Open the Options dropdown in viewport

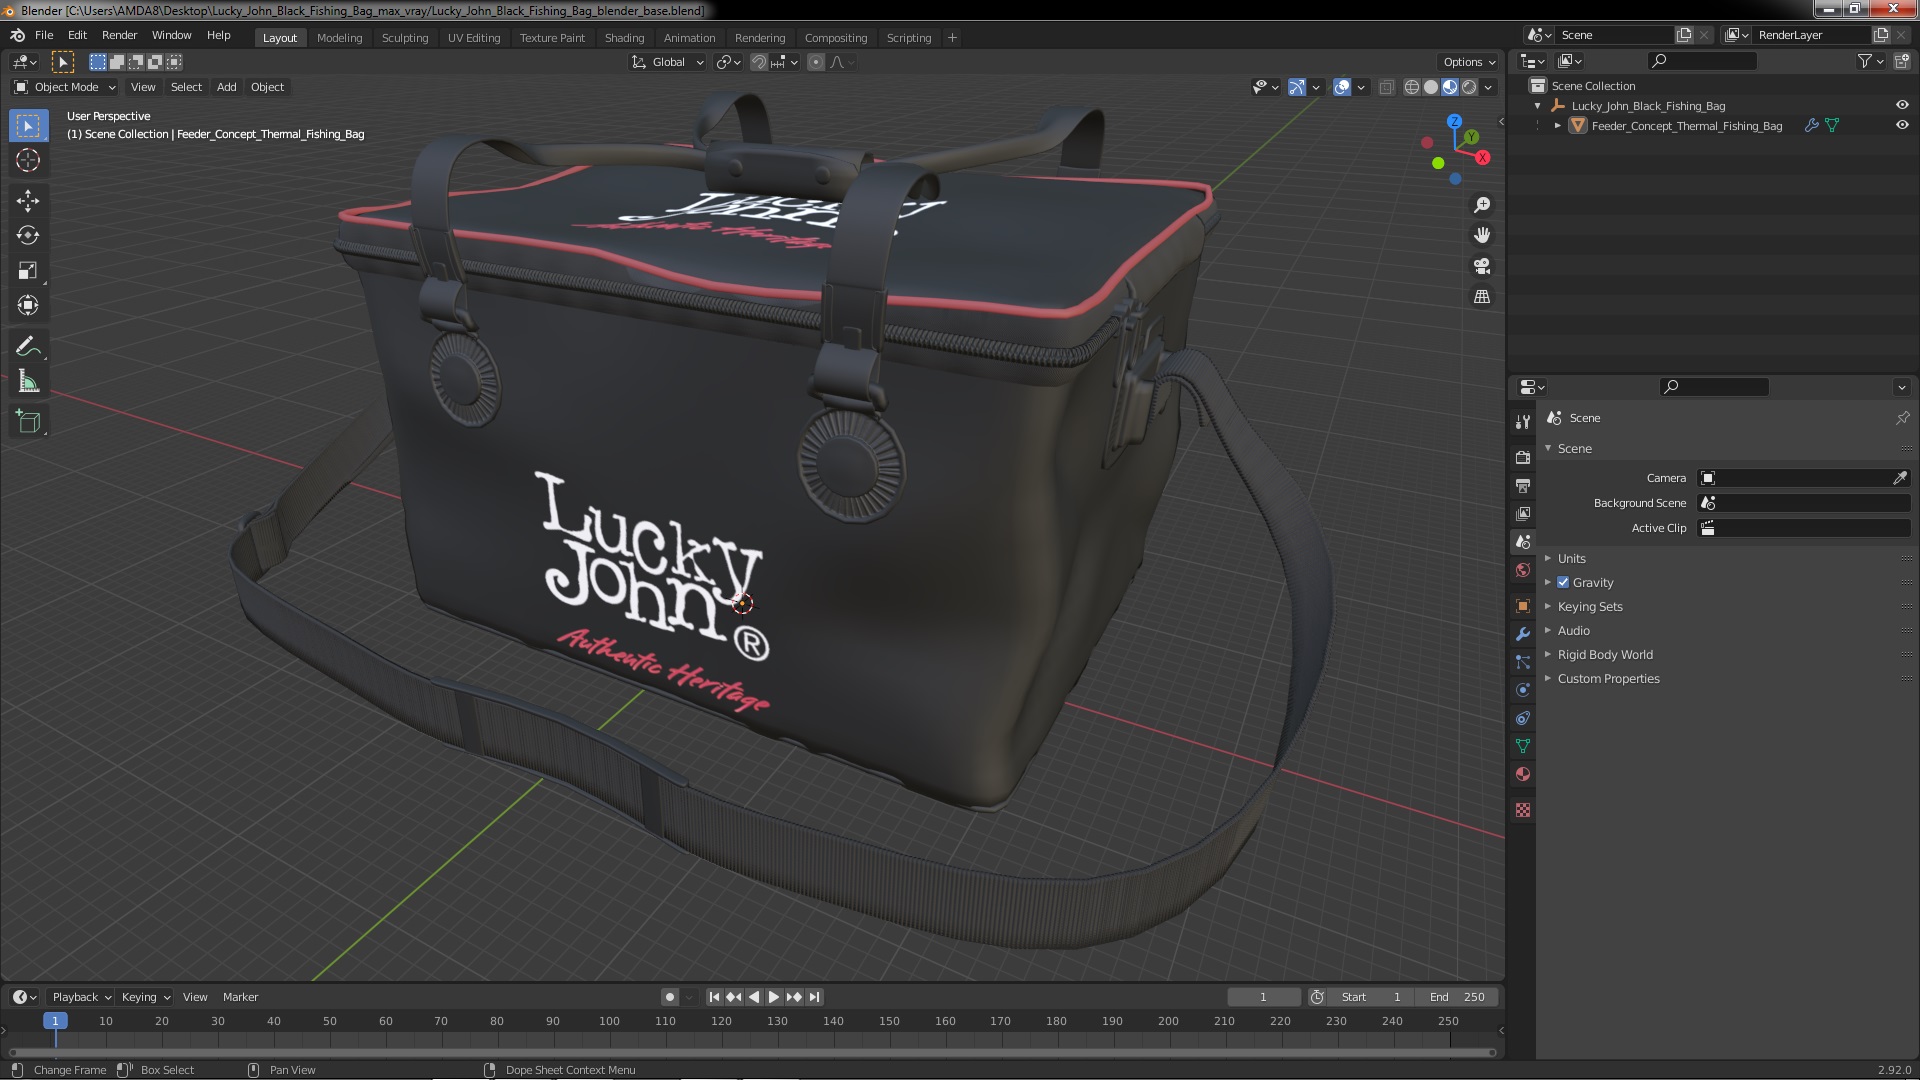coord(1469,62)
